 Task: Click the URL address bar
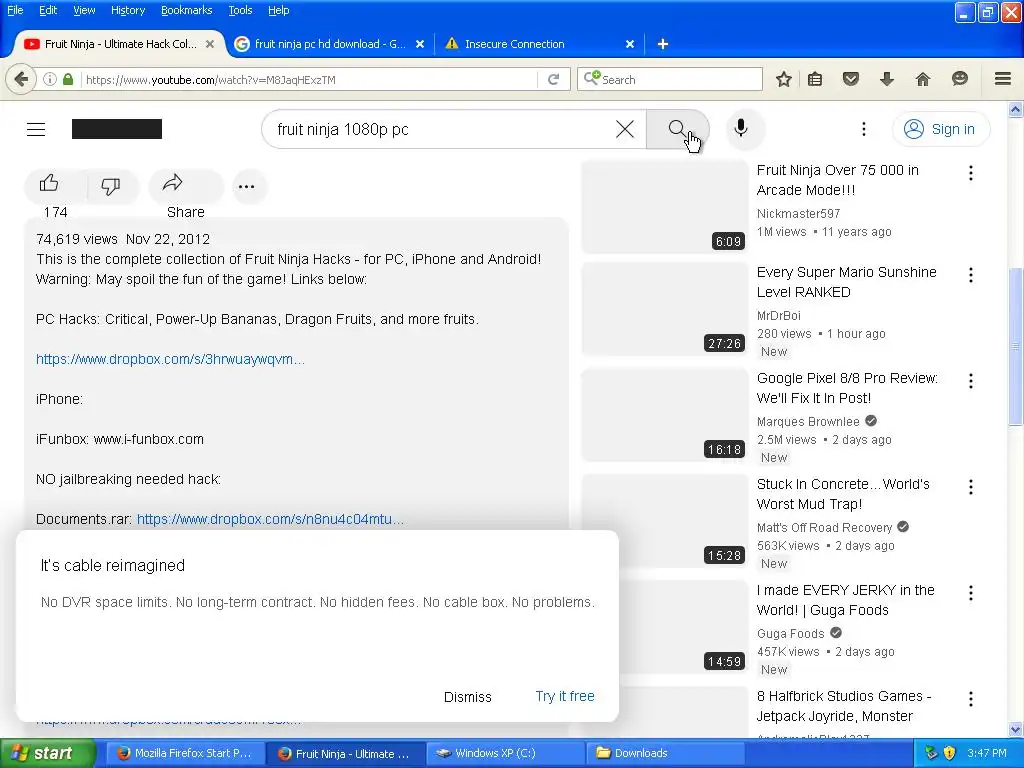[307, 79]
